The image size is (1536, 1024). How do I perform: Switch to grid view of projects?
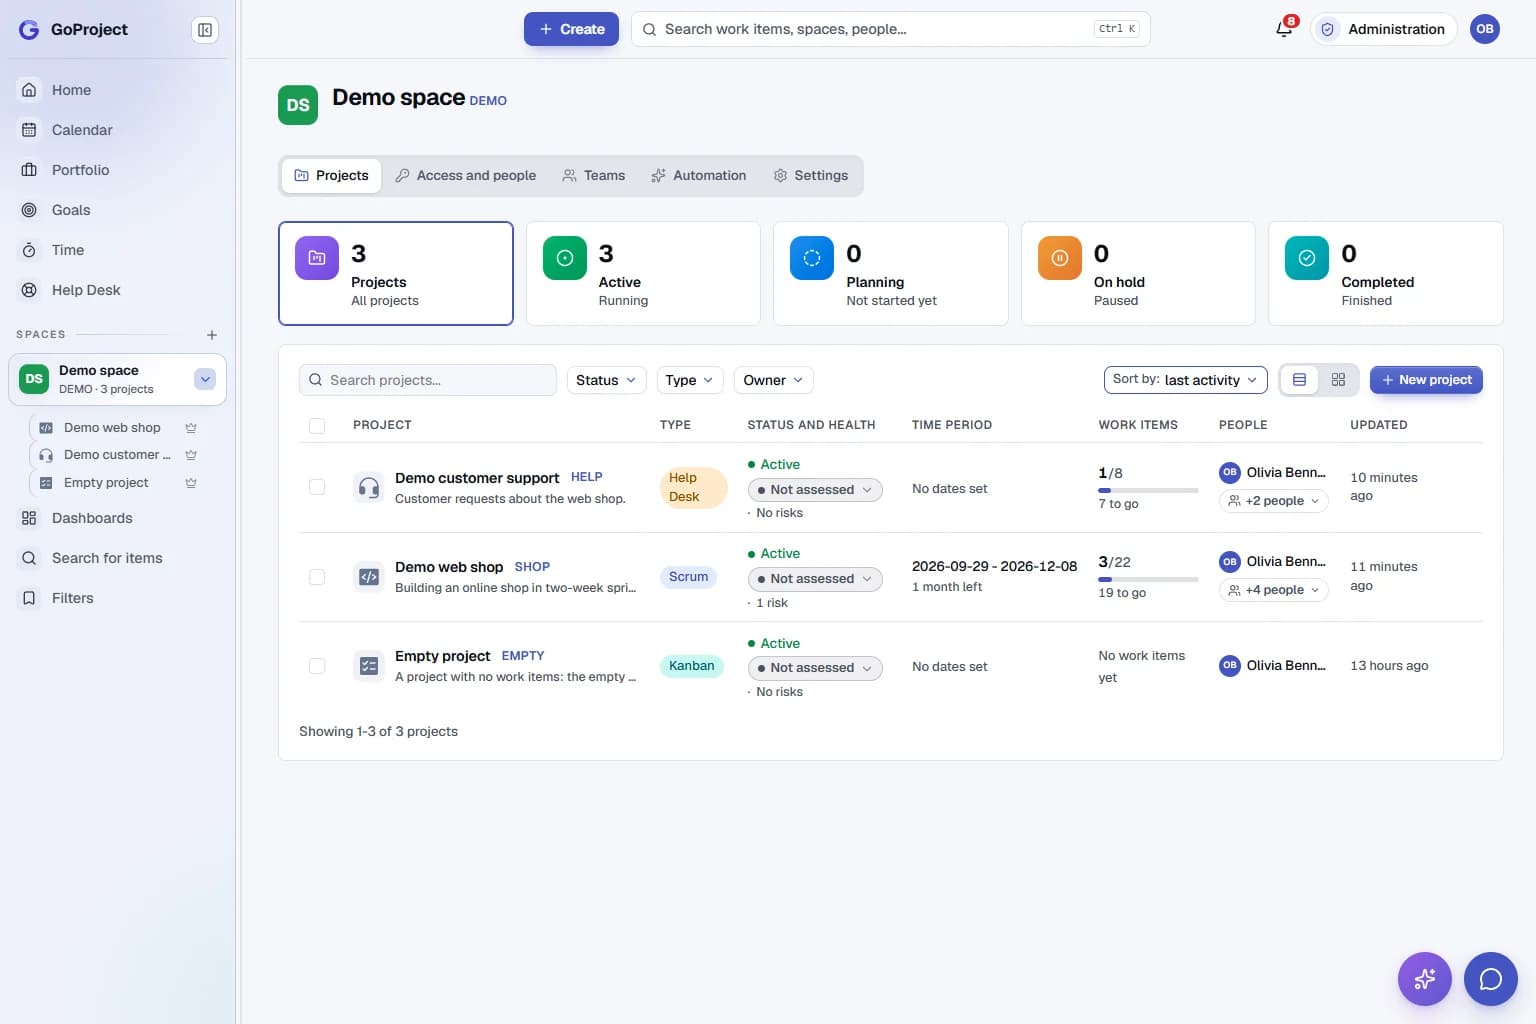pyautogui.click(x=1338, y=380)
